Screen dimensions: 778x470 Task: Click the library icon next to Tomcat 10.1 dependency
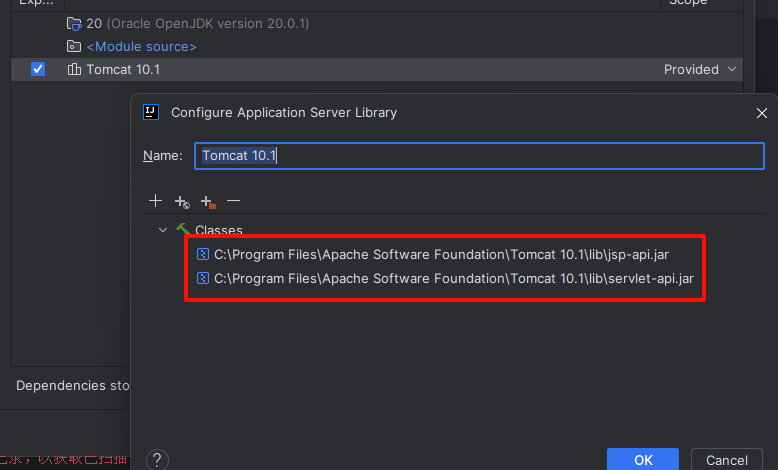74,69
